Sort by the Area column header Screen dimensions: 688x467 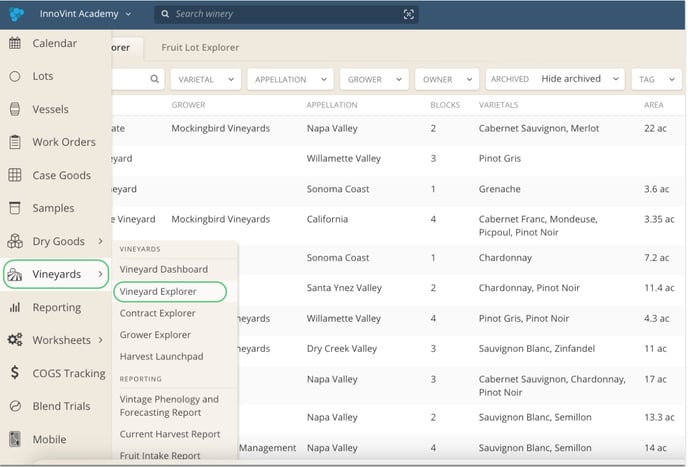[x=654, y=105]
